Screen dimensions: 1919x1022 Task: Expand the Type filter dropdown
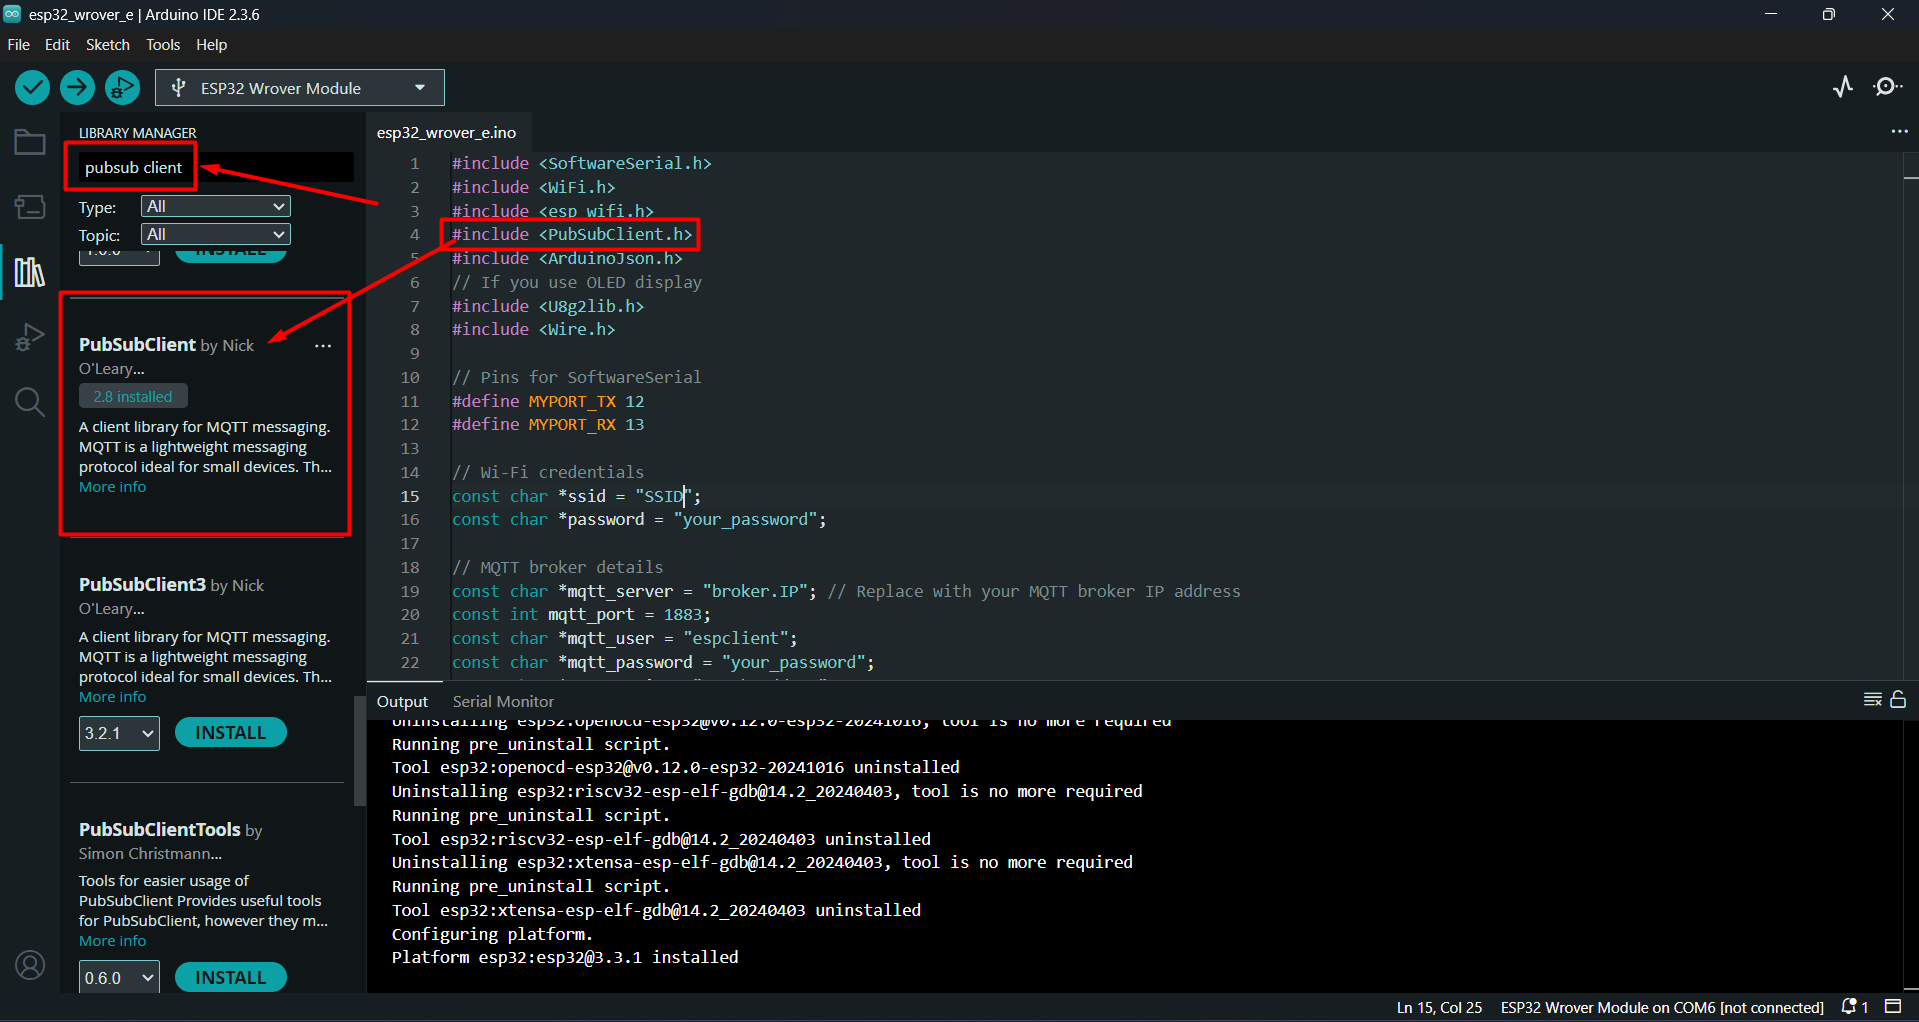(215, 207)
